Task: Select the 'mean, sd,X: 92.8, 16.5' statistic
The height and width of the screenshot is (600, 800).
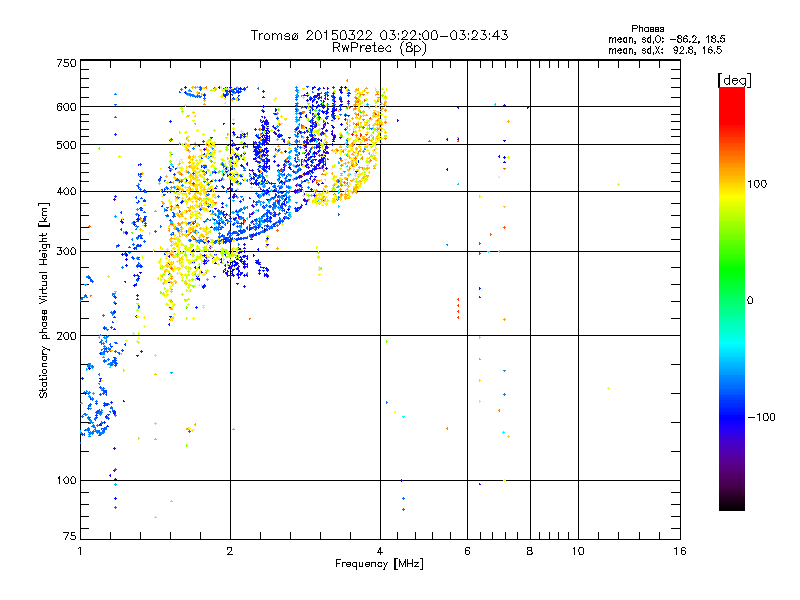Action: [665, 50]
